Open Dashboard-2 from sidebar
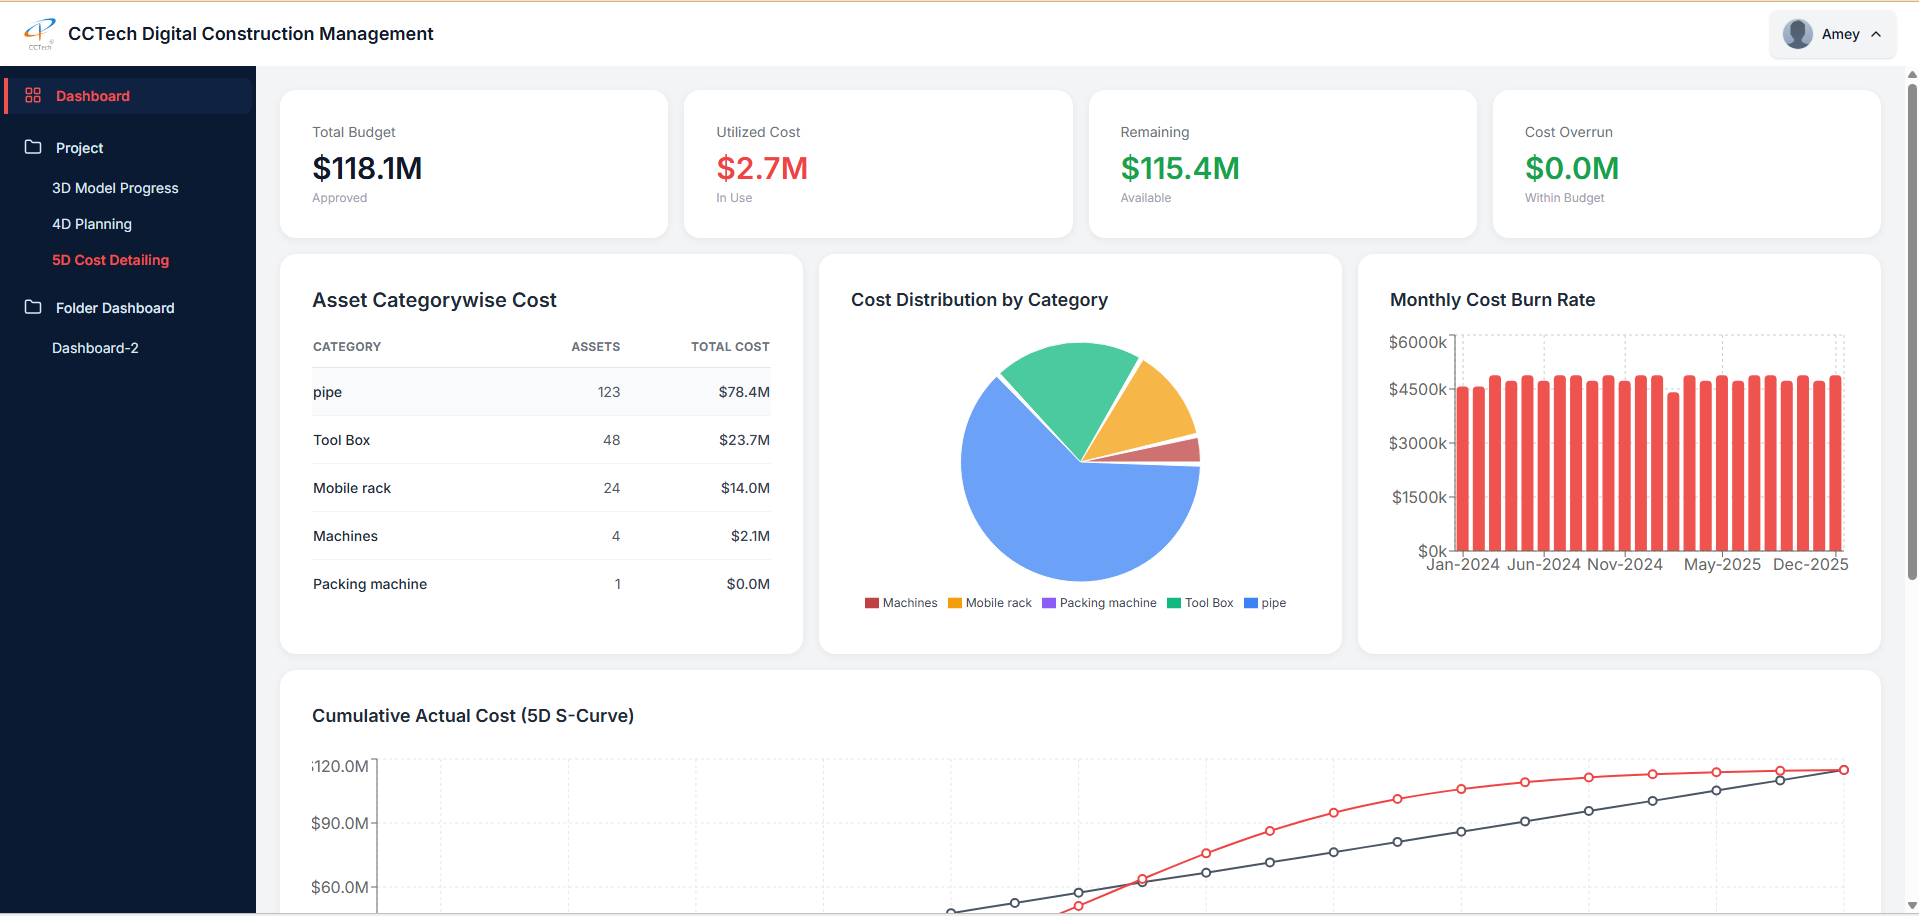 click(95, 348)
